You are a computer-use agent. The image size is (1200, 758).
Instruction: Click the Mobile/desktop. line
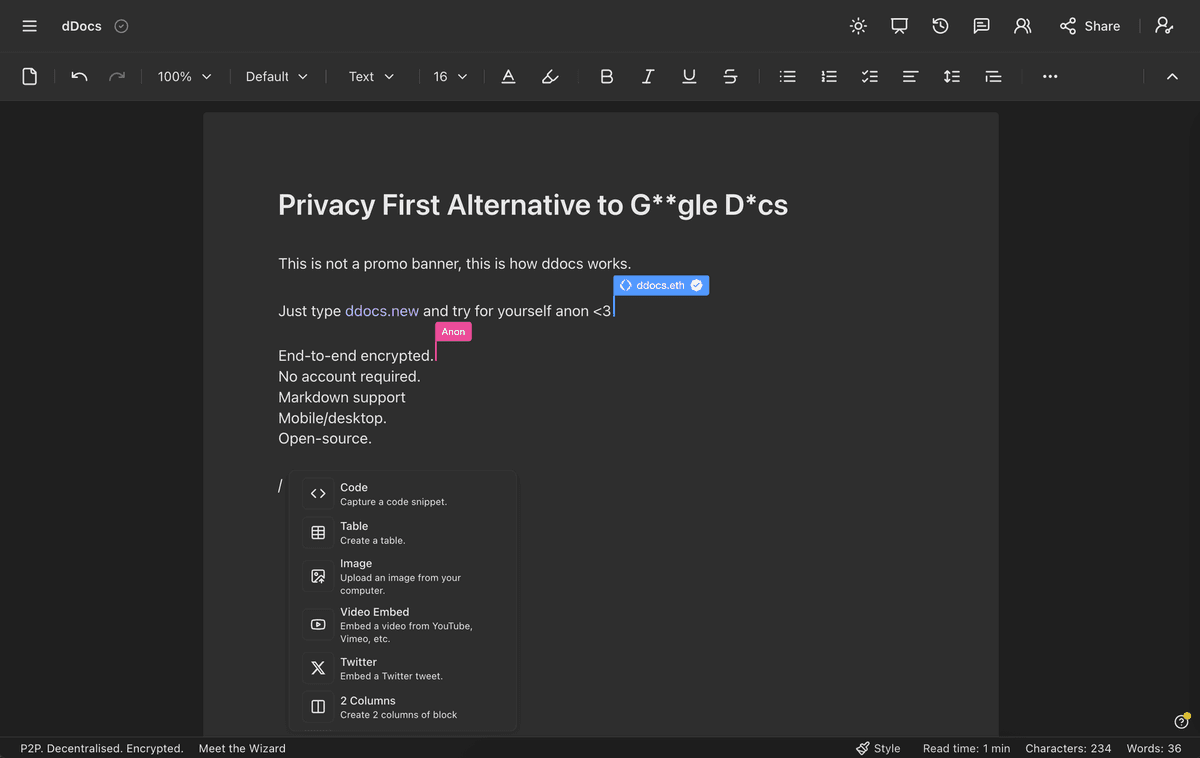click(332, 418)
